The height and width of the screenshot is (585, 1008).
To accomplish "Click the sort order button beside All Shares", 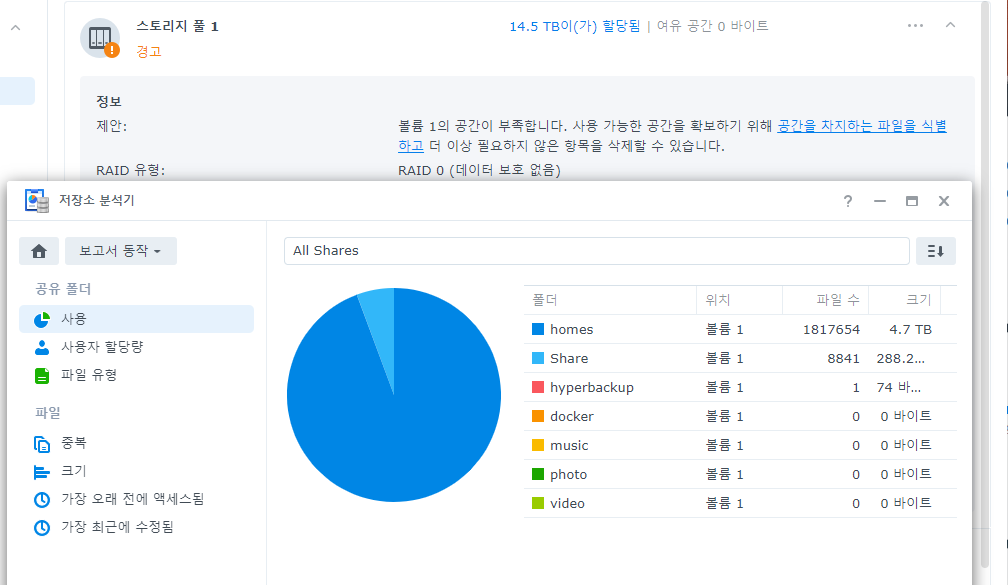I will (x=935, y=251).
